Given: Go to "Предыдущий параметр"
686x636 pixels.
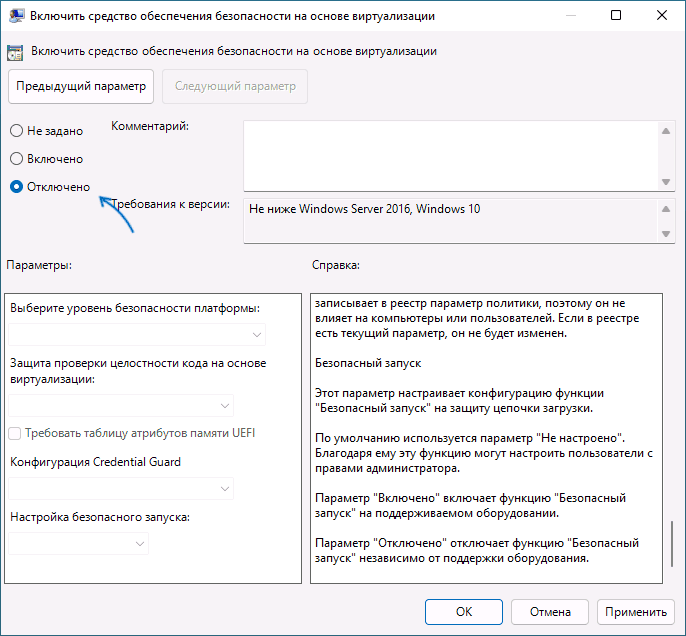Looking at the screenshot, I should pyautogui.click(x=79, y=86).
